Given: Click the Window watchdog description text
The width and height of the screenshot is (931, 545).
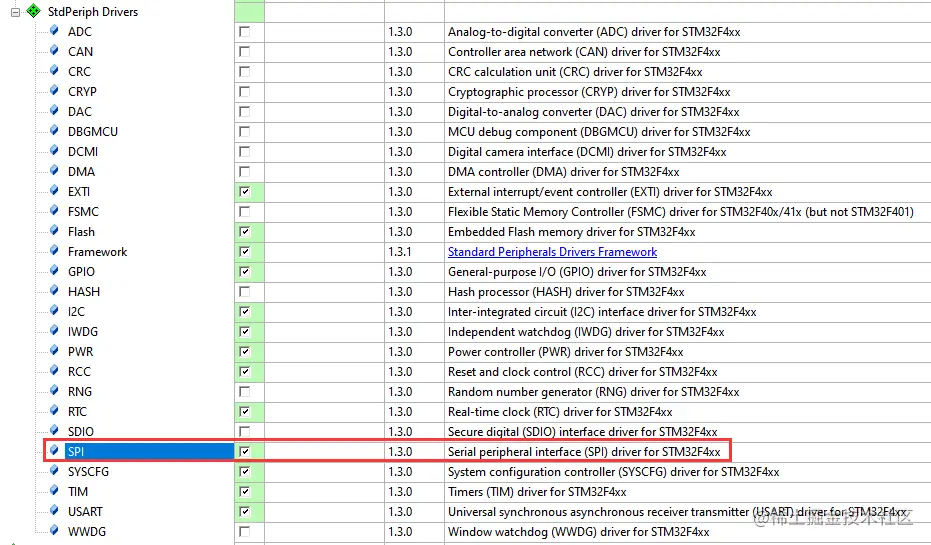Looking at the screenshot, I should pos(579,532).
